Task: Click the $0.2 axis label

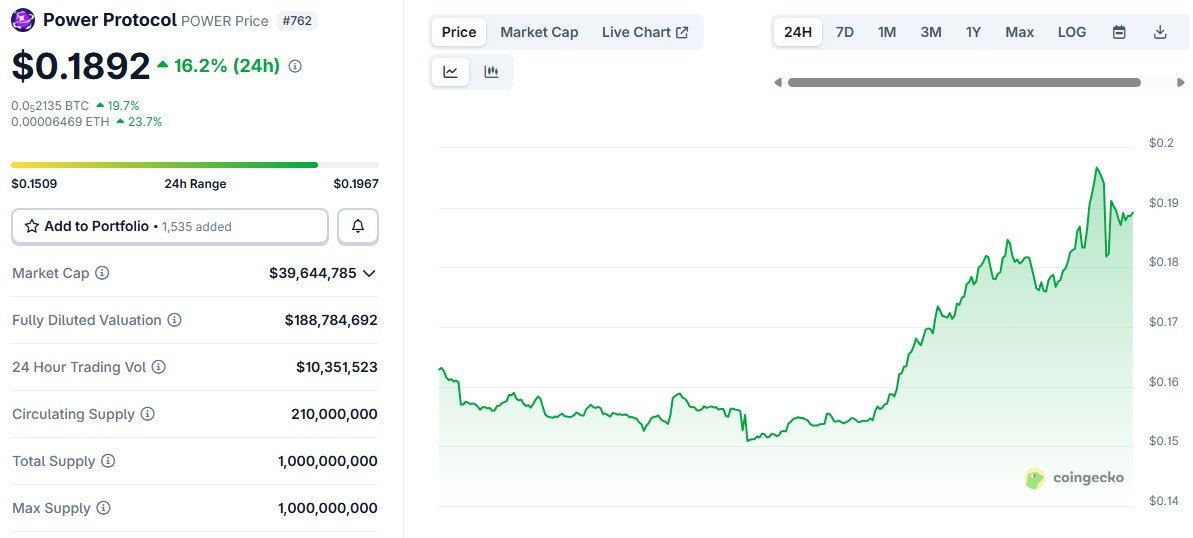Action: 1161,142
